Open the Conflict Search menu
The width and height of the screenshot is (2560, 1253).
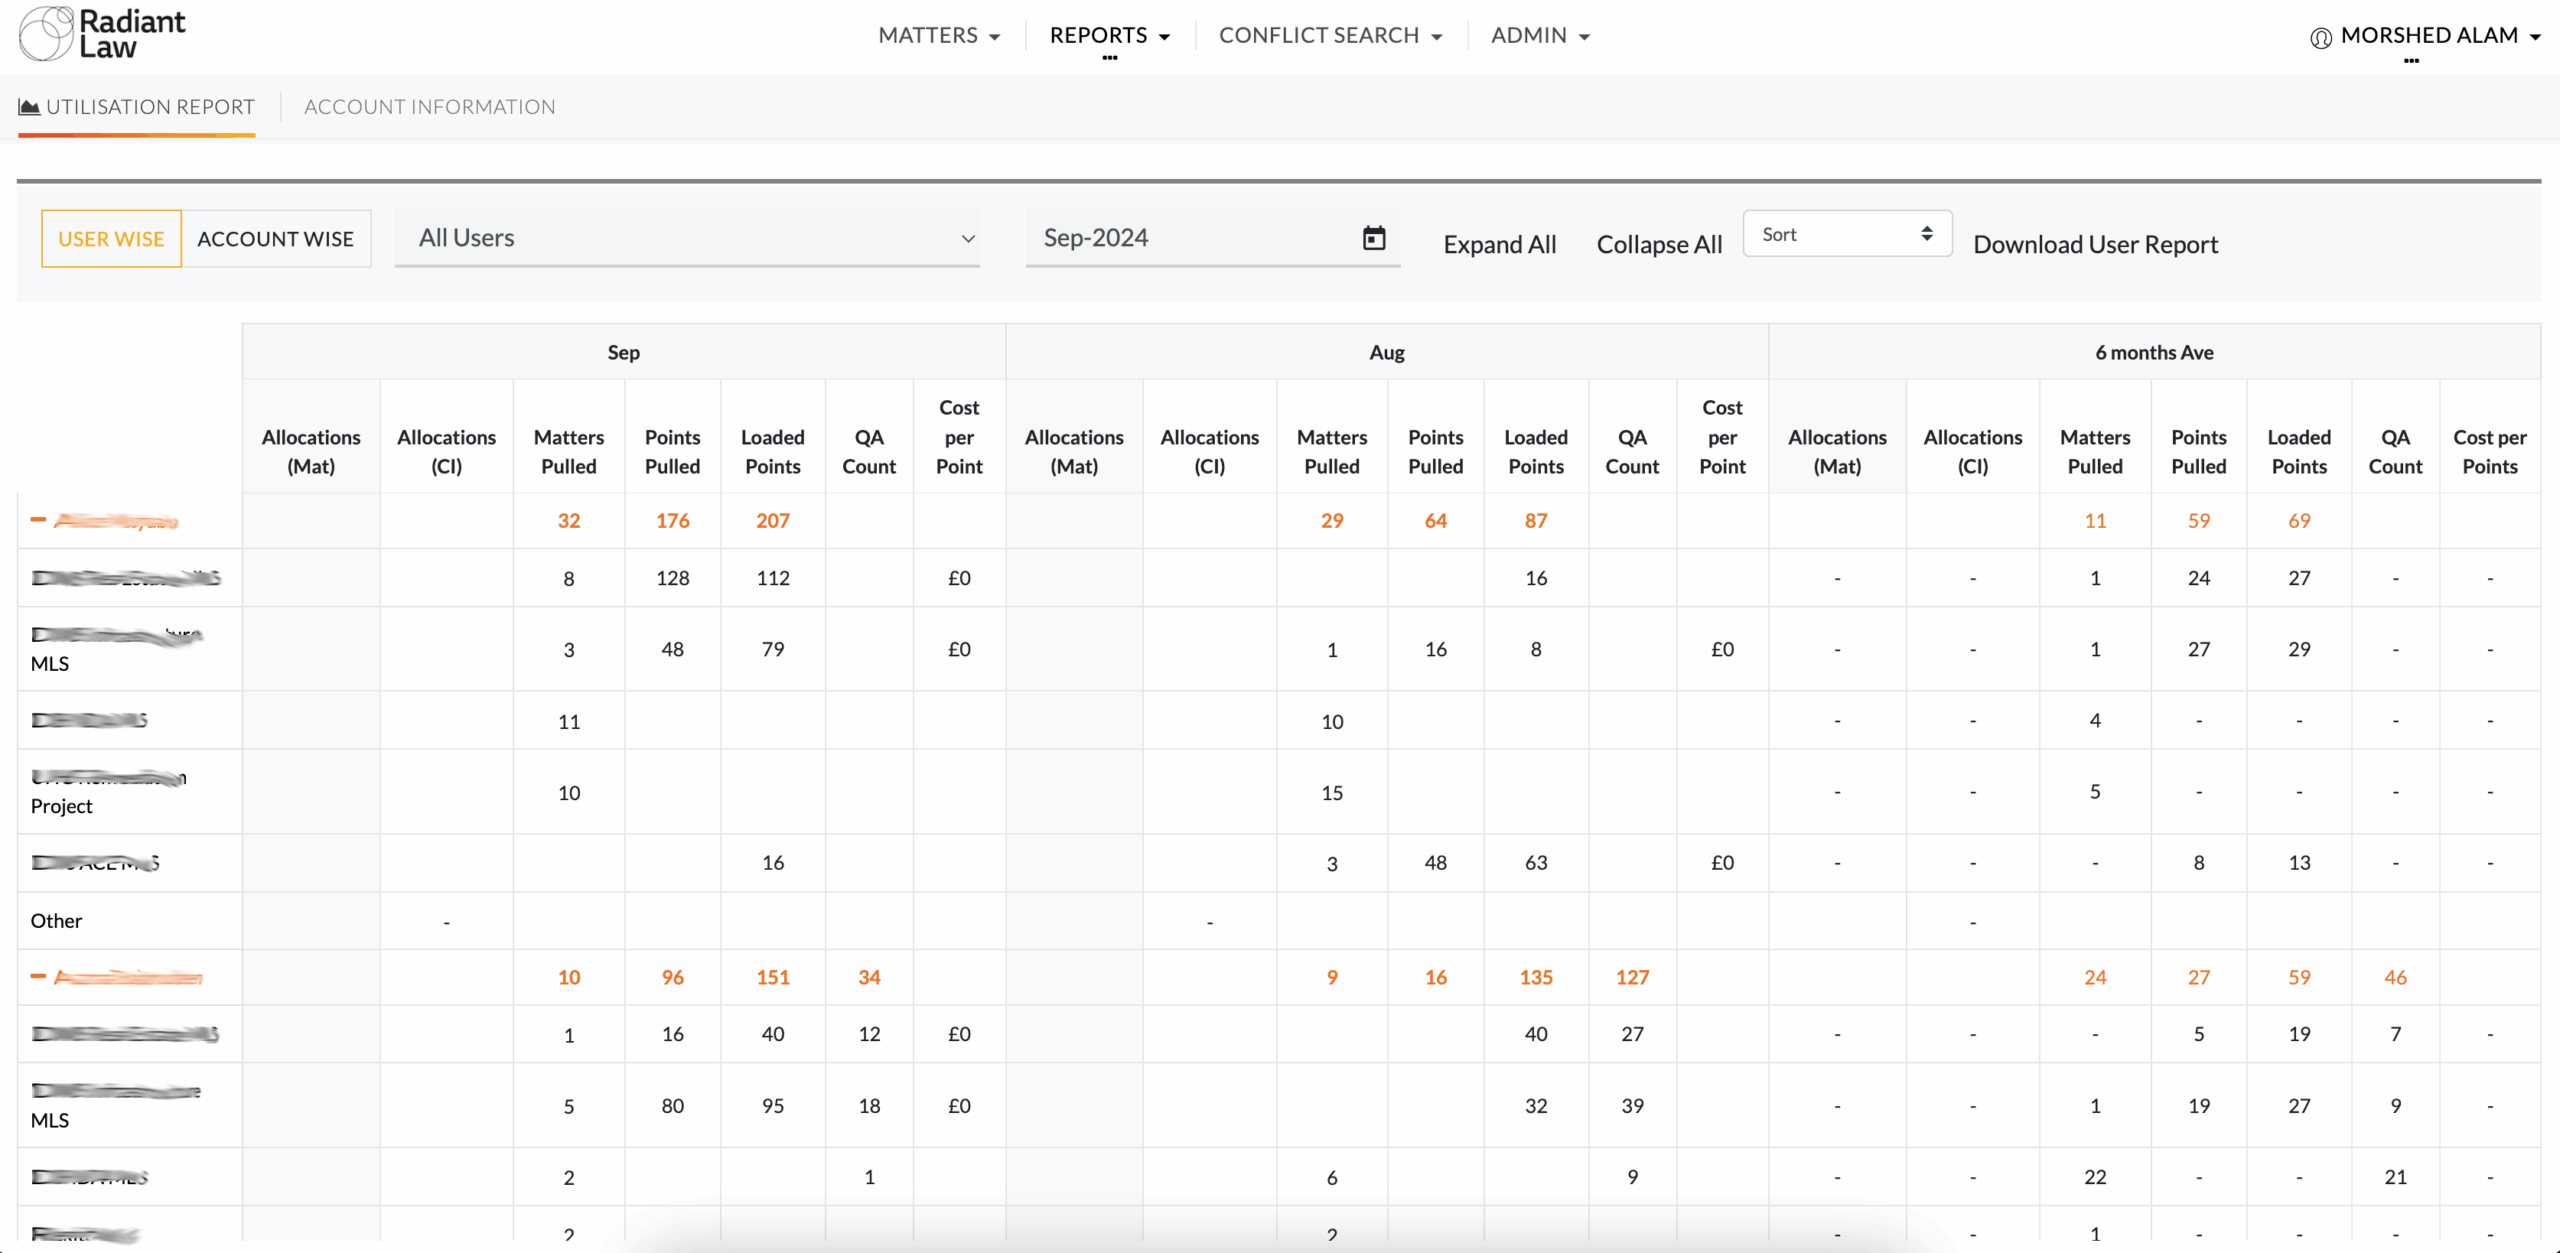(x=1330, y=35)
